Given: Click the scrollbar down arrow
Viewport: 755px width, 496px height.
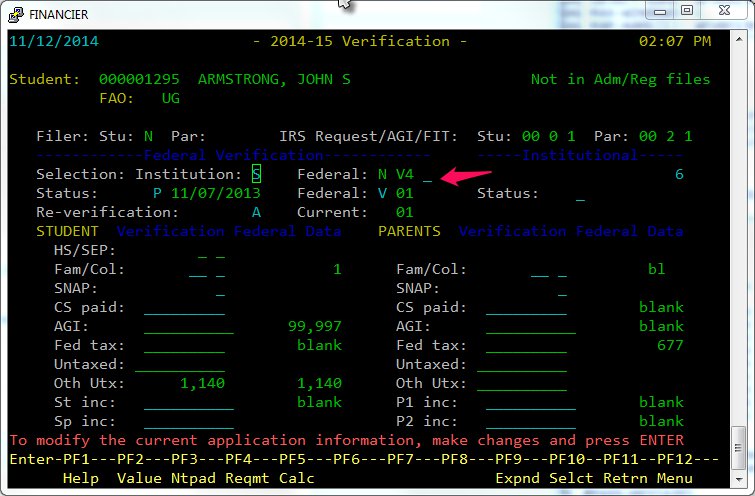Looking at the screenshot, I should [739, 480].
